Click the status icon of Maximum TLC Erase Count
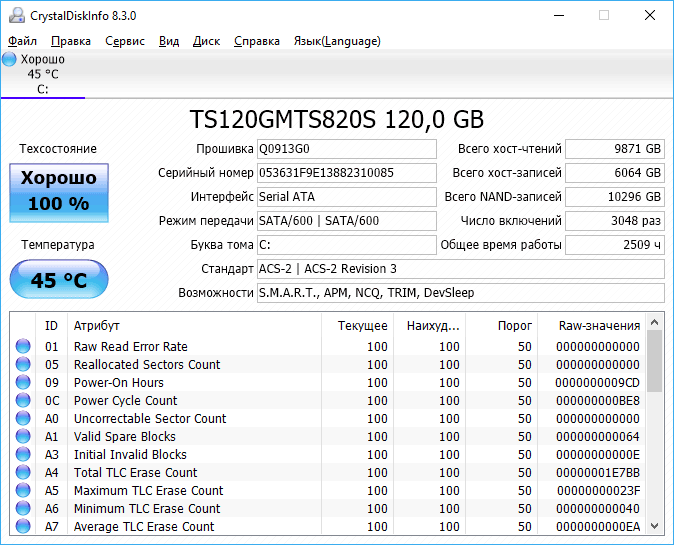 [23, 490]
